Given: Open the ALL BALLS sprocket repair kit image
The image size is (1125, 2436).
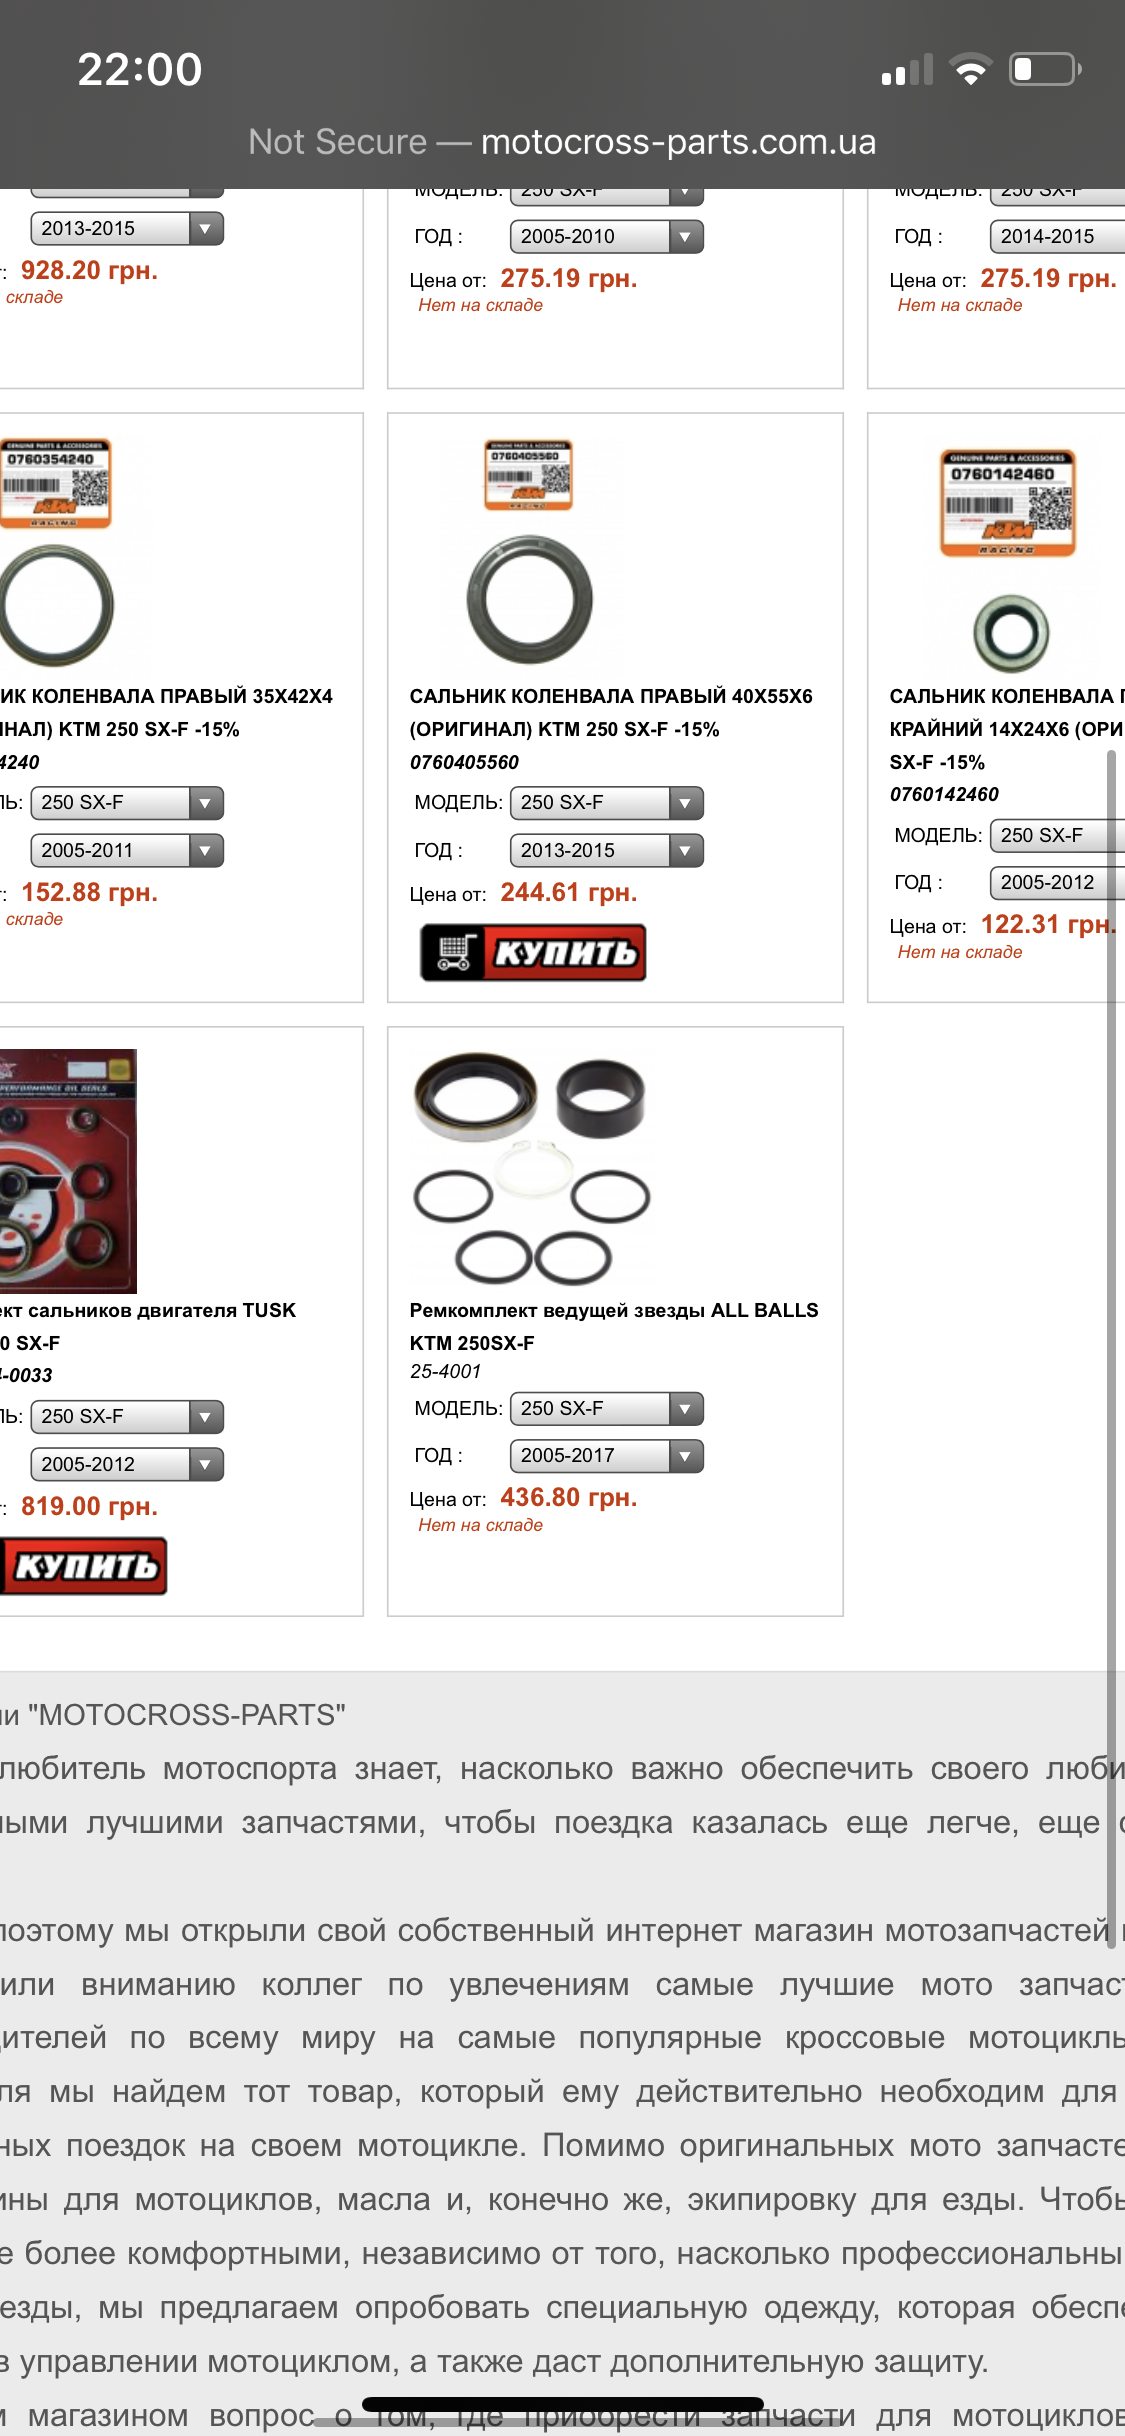Looking at the screenshot, I should 532,1168.
